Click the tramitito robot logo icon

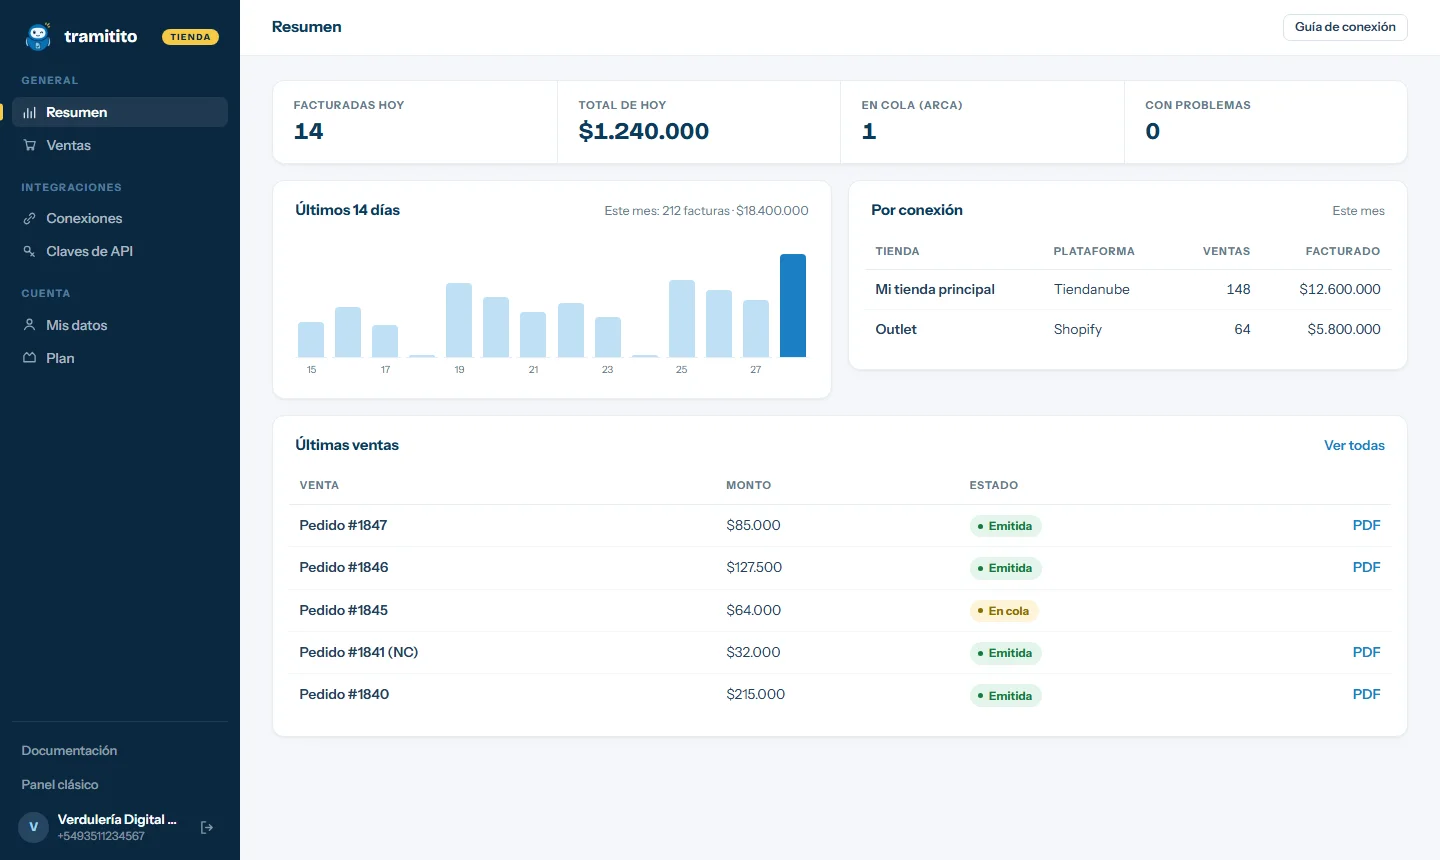click(38, 37)
